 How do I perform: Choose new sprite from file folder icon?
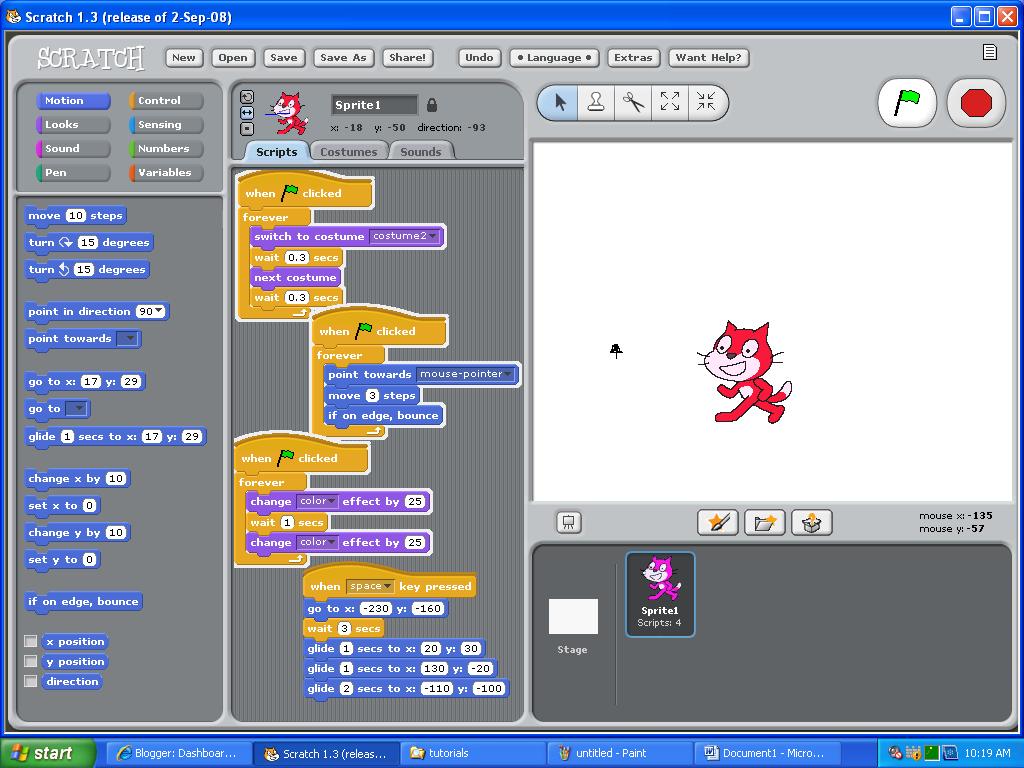coord(764,522)
